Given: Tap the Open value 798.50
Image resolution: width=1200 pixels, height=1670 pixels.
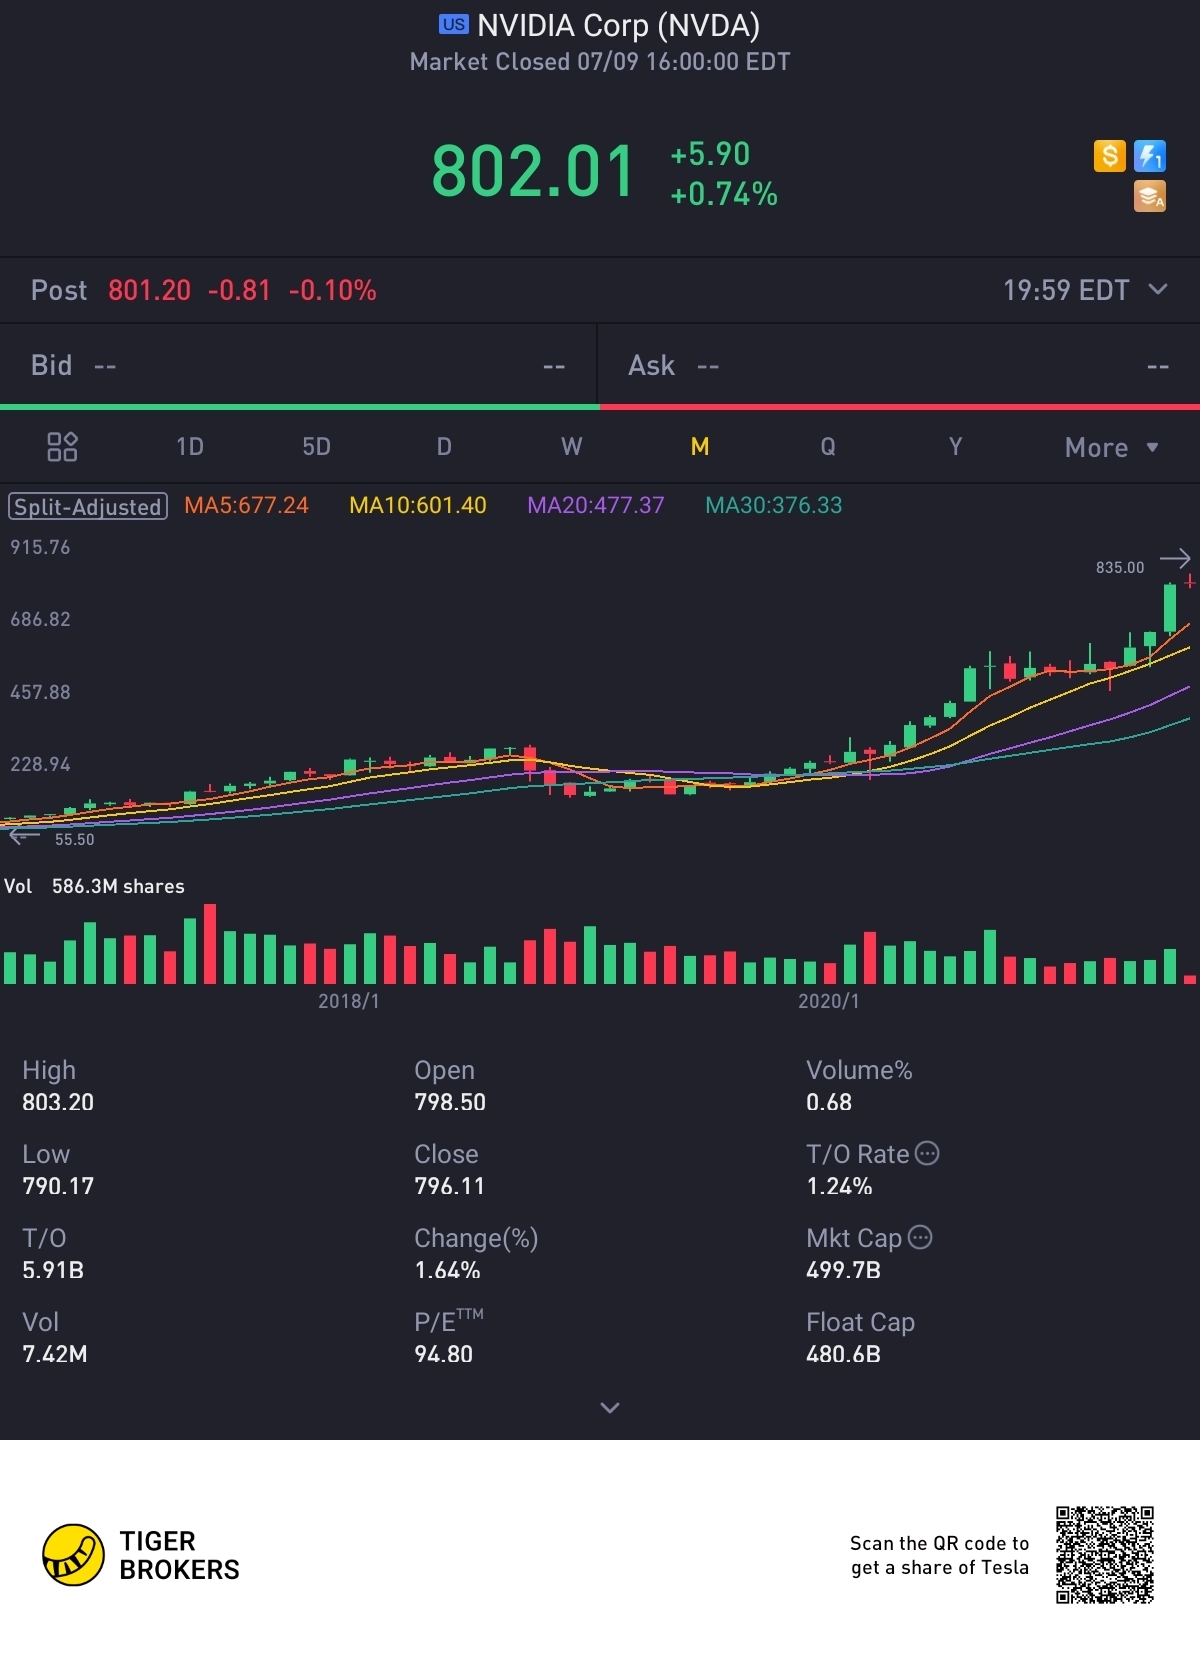Looking at the screenshot, I should click(x=450, y=1102).
